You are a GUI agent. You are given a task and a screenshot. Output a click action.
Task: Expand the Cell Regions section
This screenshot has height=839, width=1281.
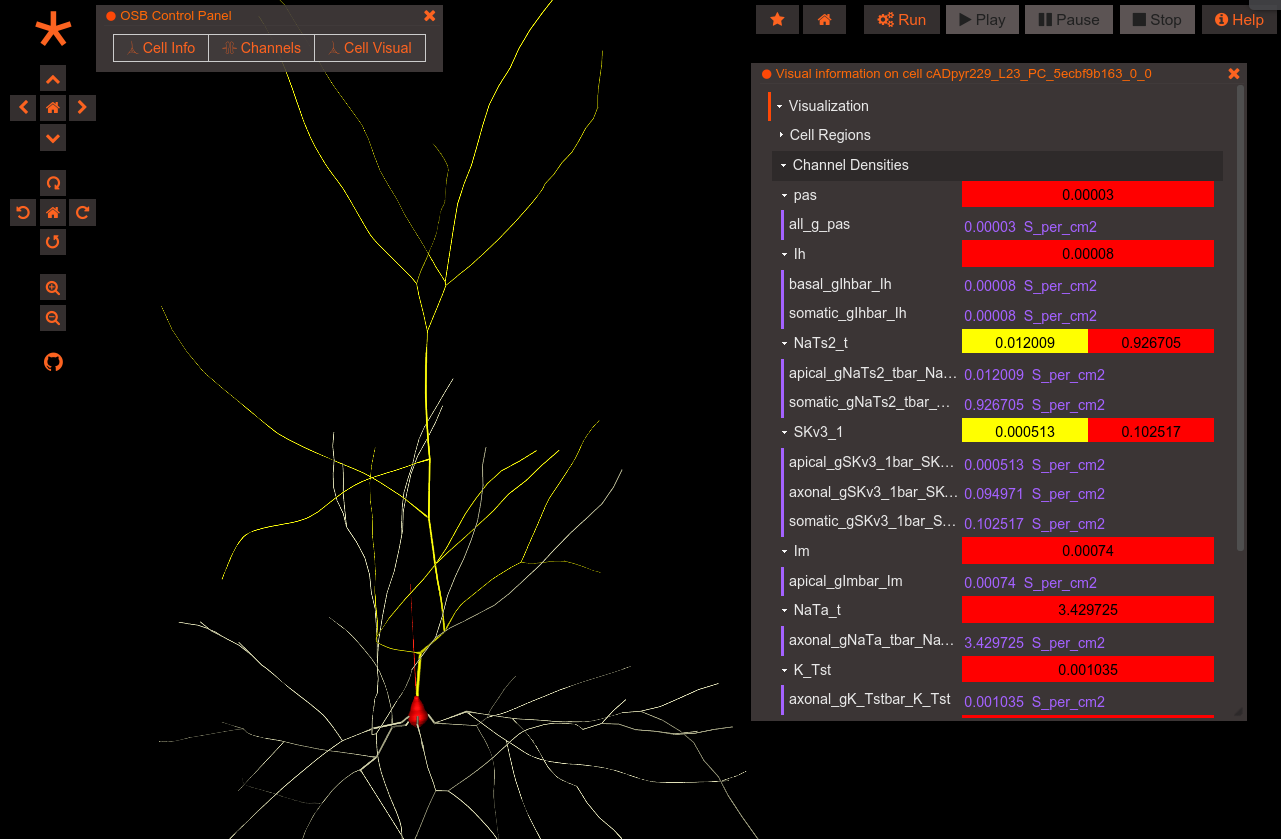tap(829, 135)
